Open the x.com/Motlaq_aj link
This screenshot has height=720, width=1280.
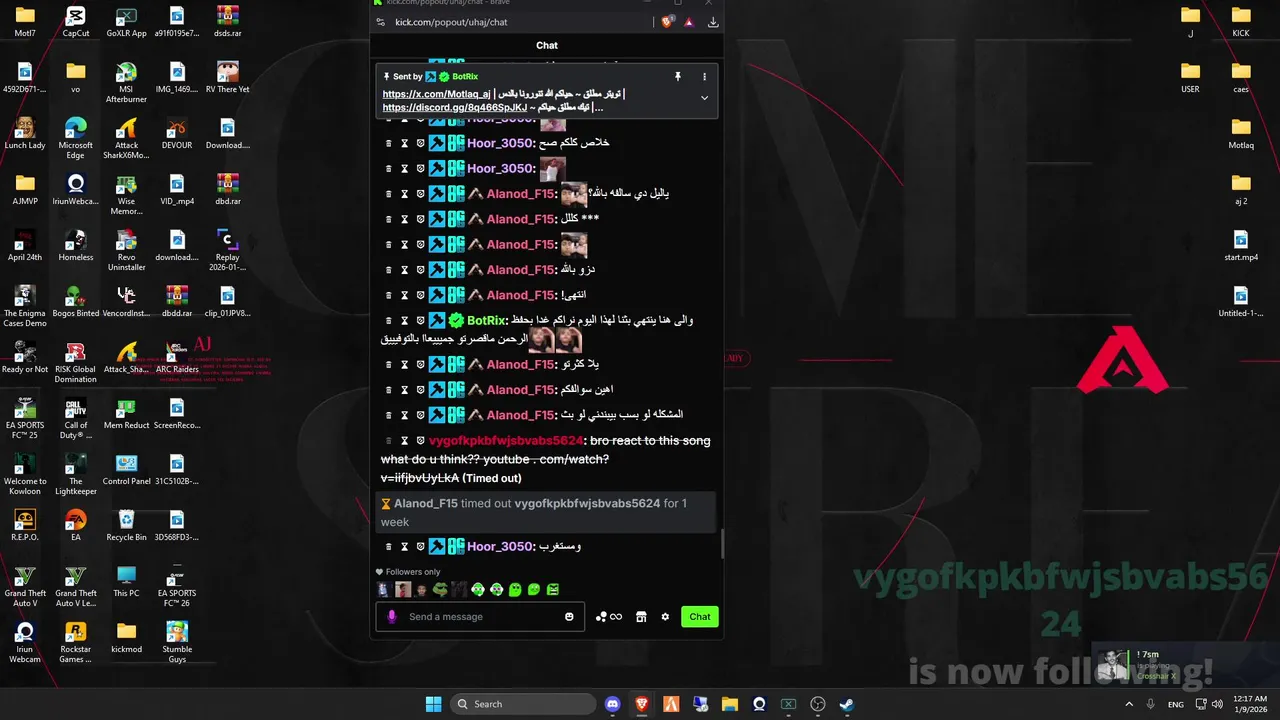click(x=436, y=94)
